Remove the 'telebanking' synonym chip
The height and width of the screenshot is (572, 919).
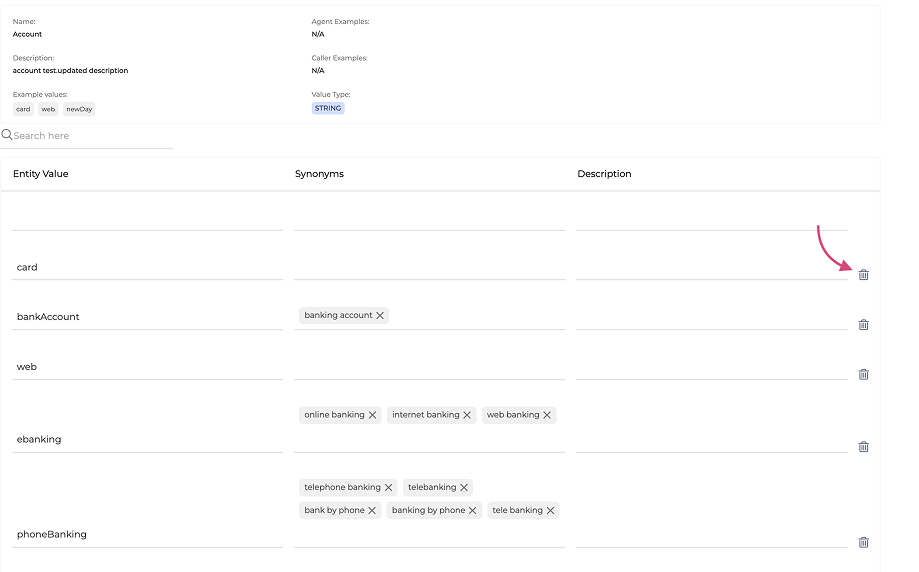point(464,488)
